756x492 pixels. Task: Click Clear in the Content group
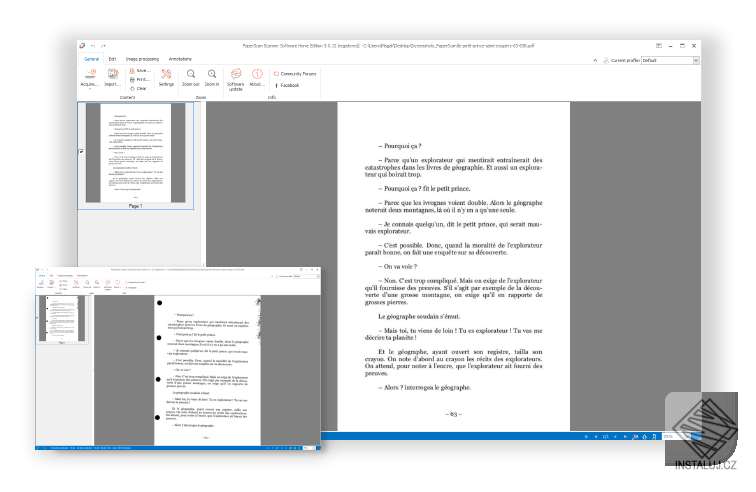(138, 89)
